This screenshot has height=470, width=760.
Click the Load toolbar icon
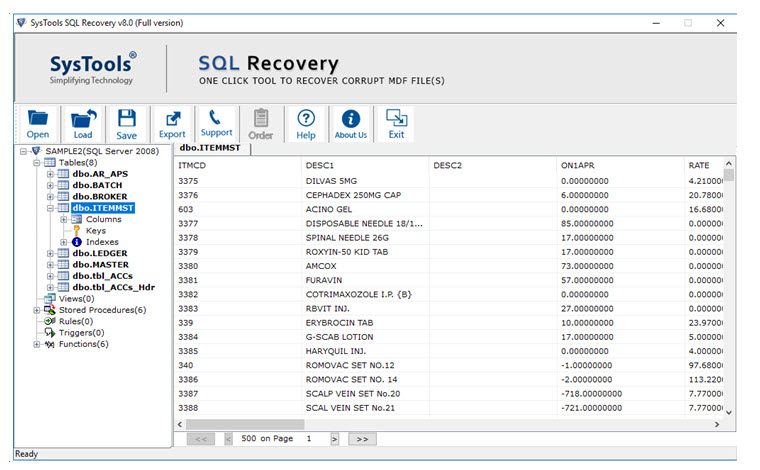tap(83, 124)
